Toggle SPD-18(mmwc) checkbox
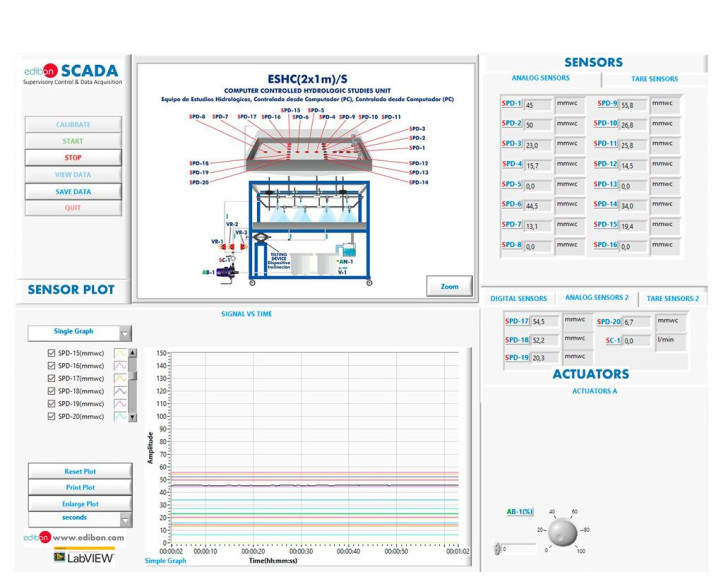The width and height of the screenshot is (723, 584). 51,391
